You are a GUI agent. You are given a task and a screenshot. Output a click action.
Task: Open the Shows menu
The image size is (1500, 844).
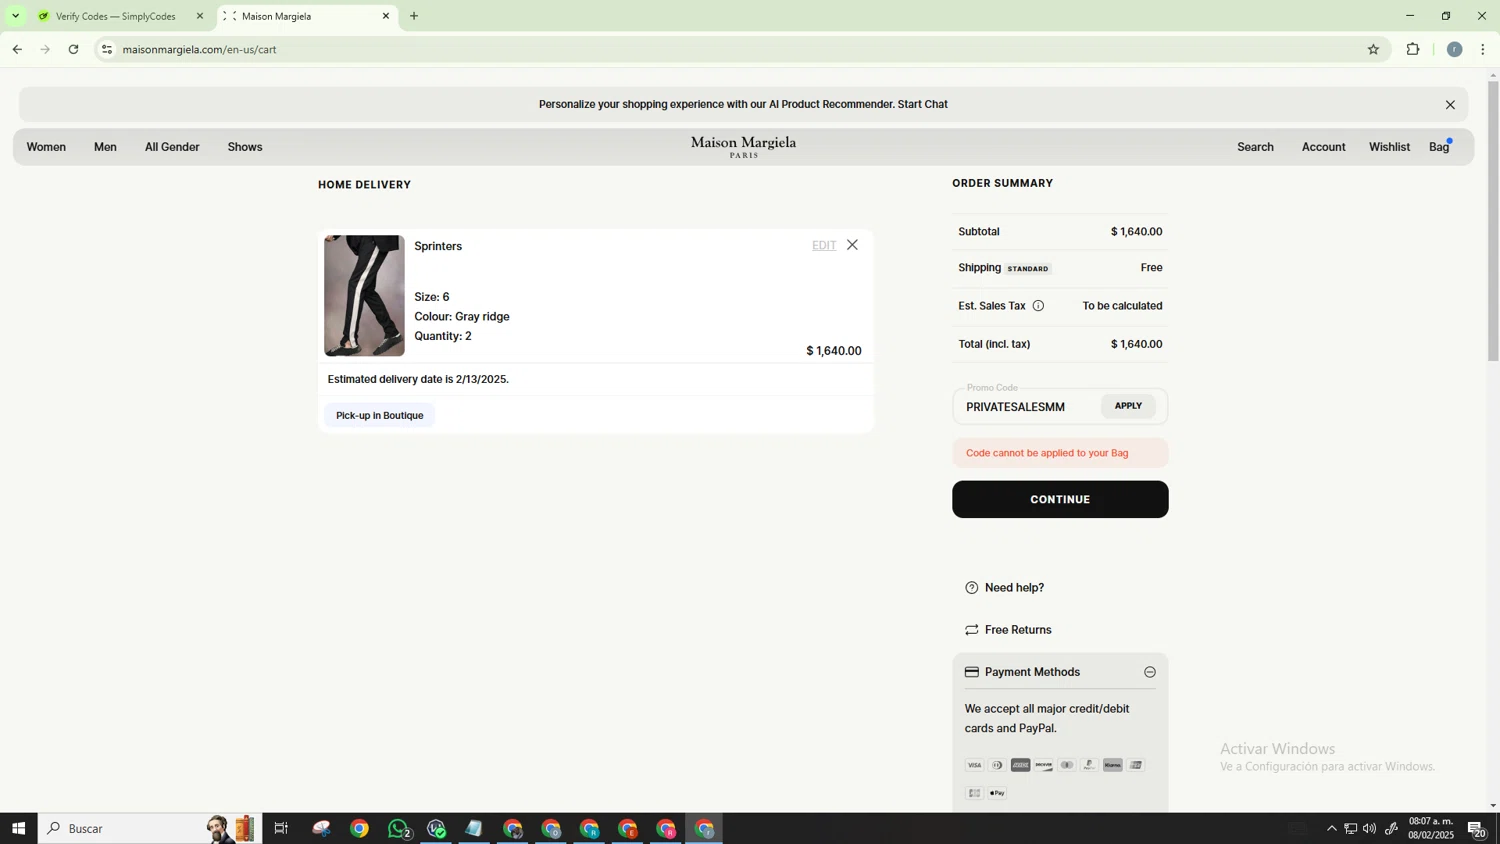[245, 147]
